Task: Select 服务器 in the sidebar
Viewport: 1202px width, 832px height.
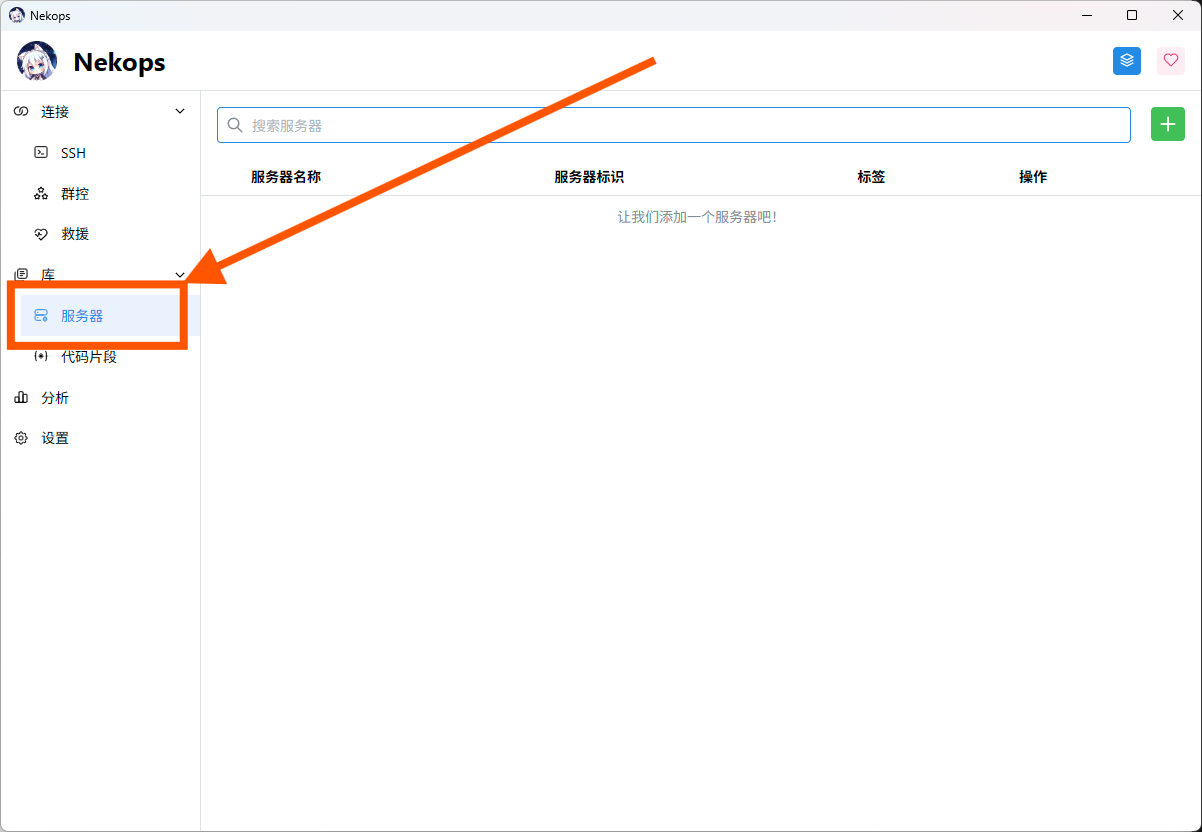Action: [x=82, y=316]
